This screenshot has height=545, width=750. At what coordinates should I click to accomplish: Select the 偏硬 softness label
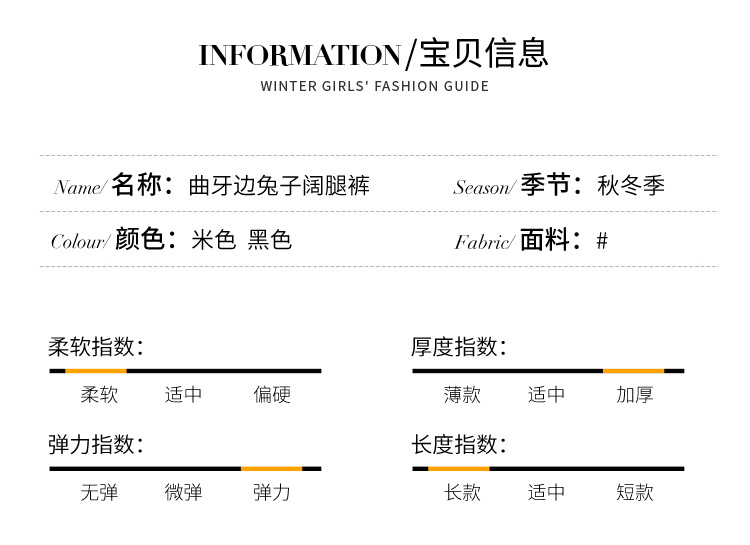tap(272, 395)
